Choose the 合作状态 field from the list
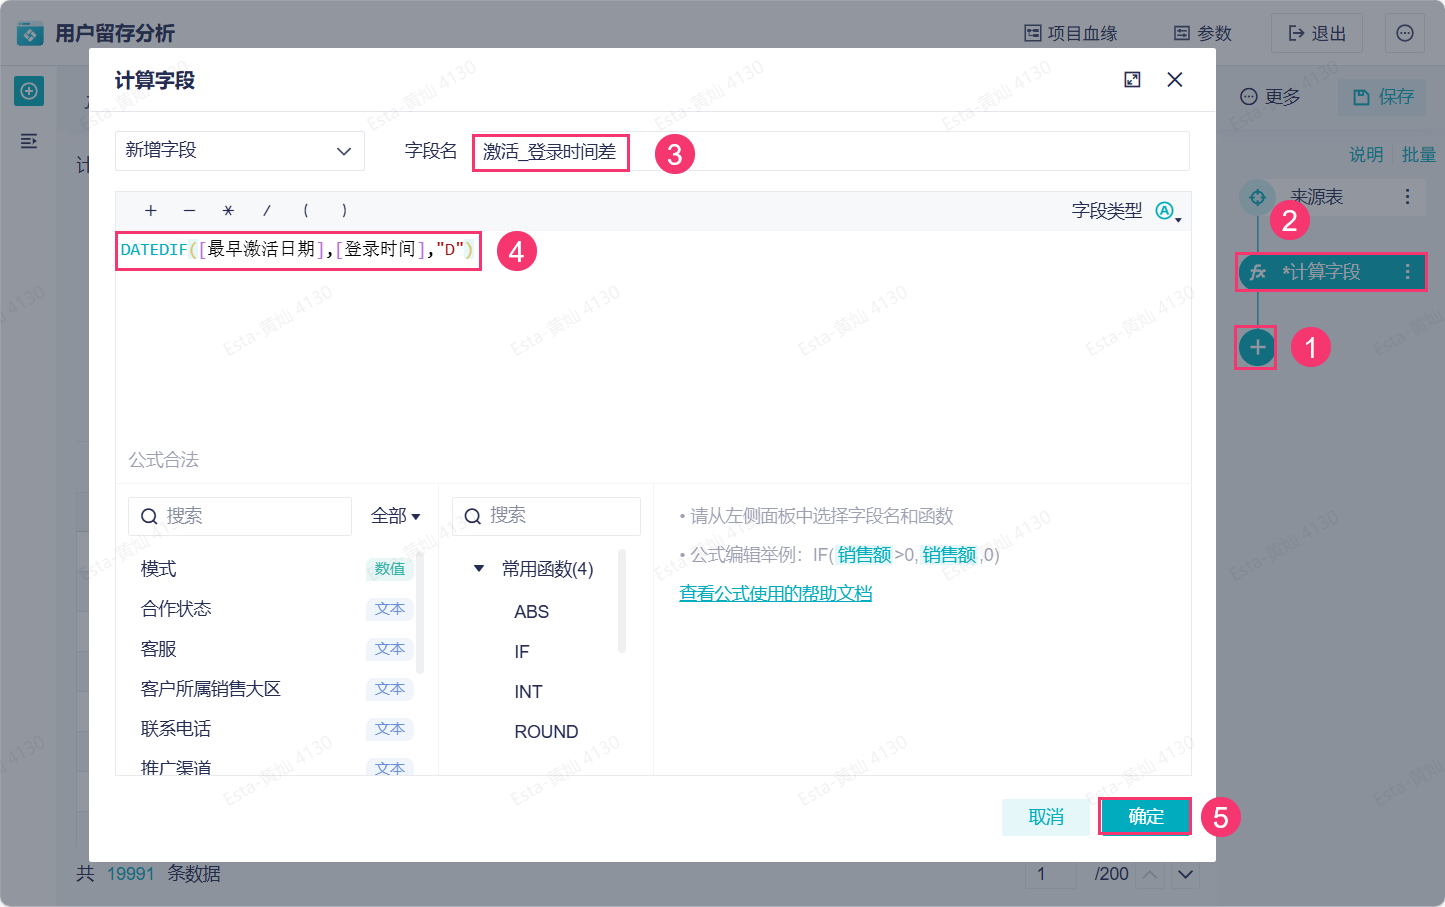 176,609
